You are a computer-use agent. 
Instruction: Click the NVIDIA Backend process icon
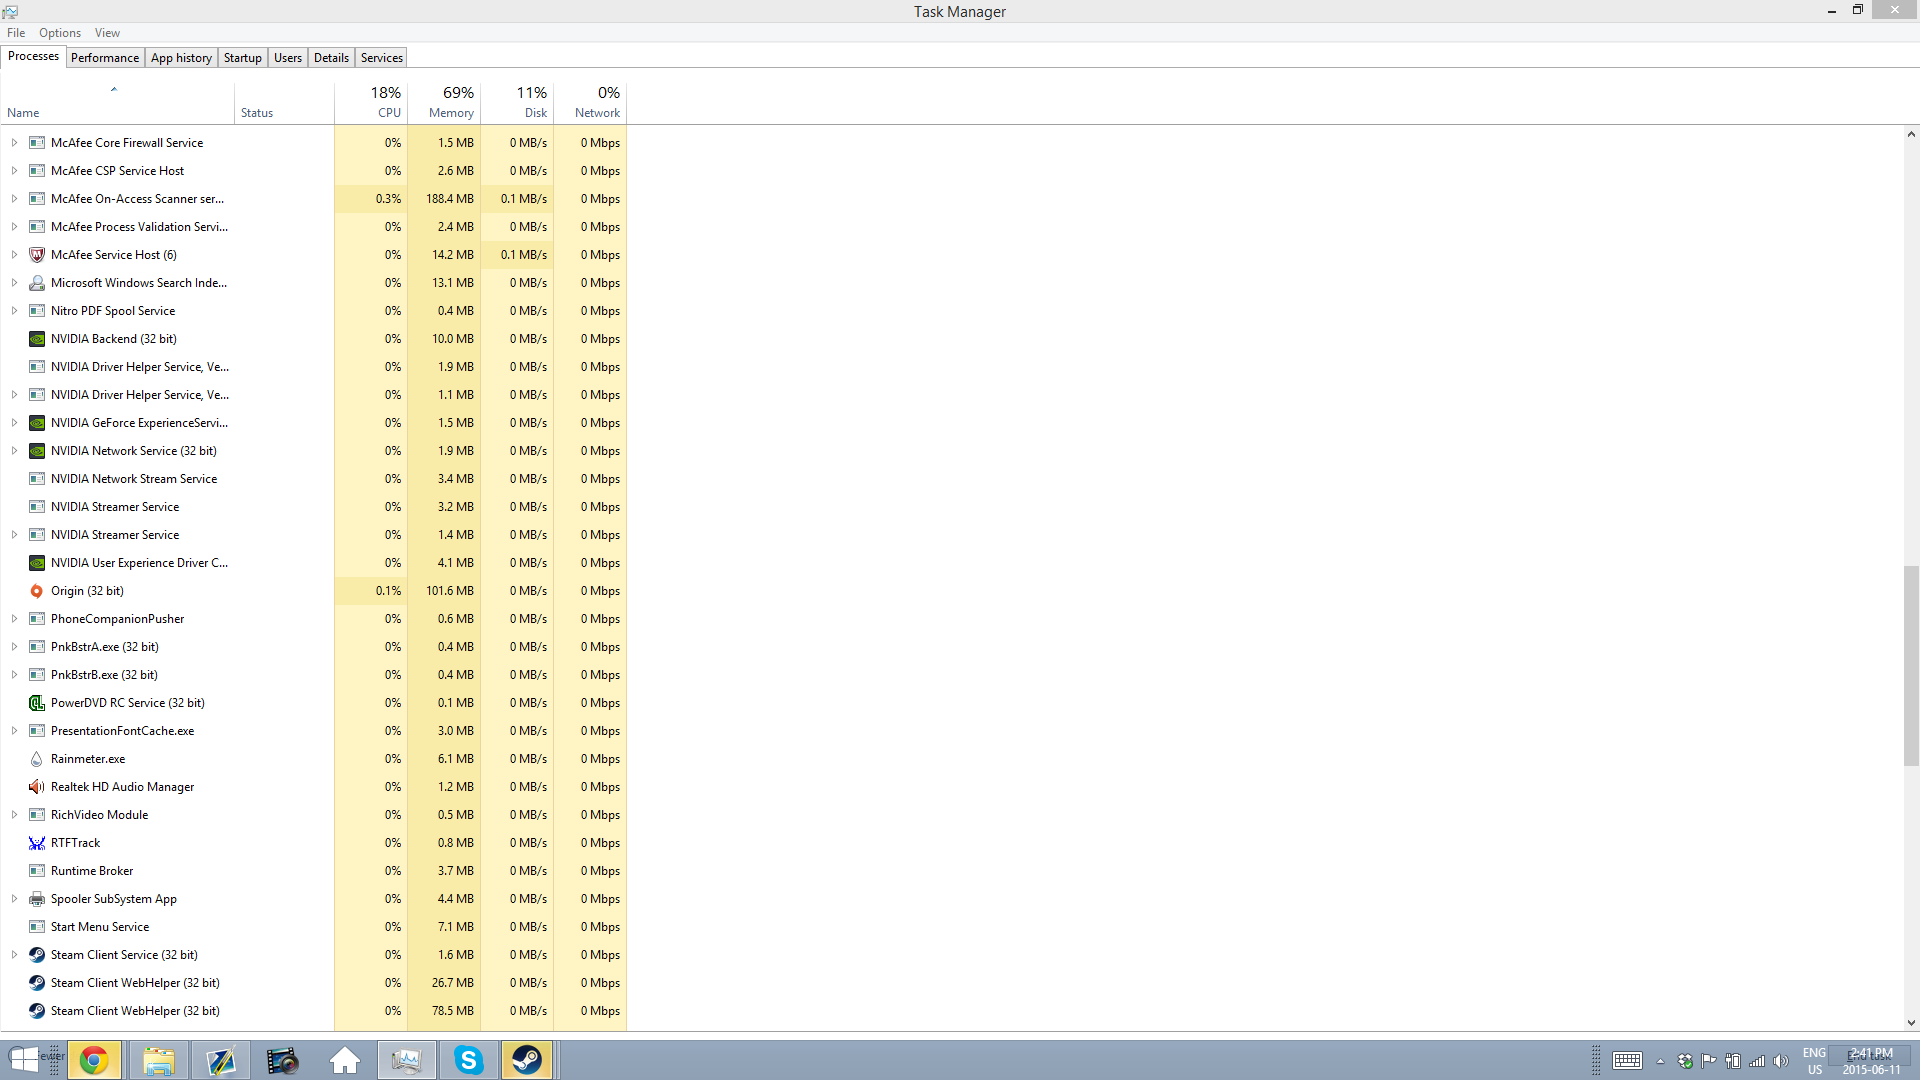pyautogui.click(x=37, y=339)
